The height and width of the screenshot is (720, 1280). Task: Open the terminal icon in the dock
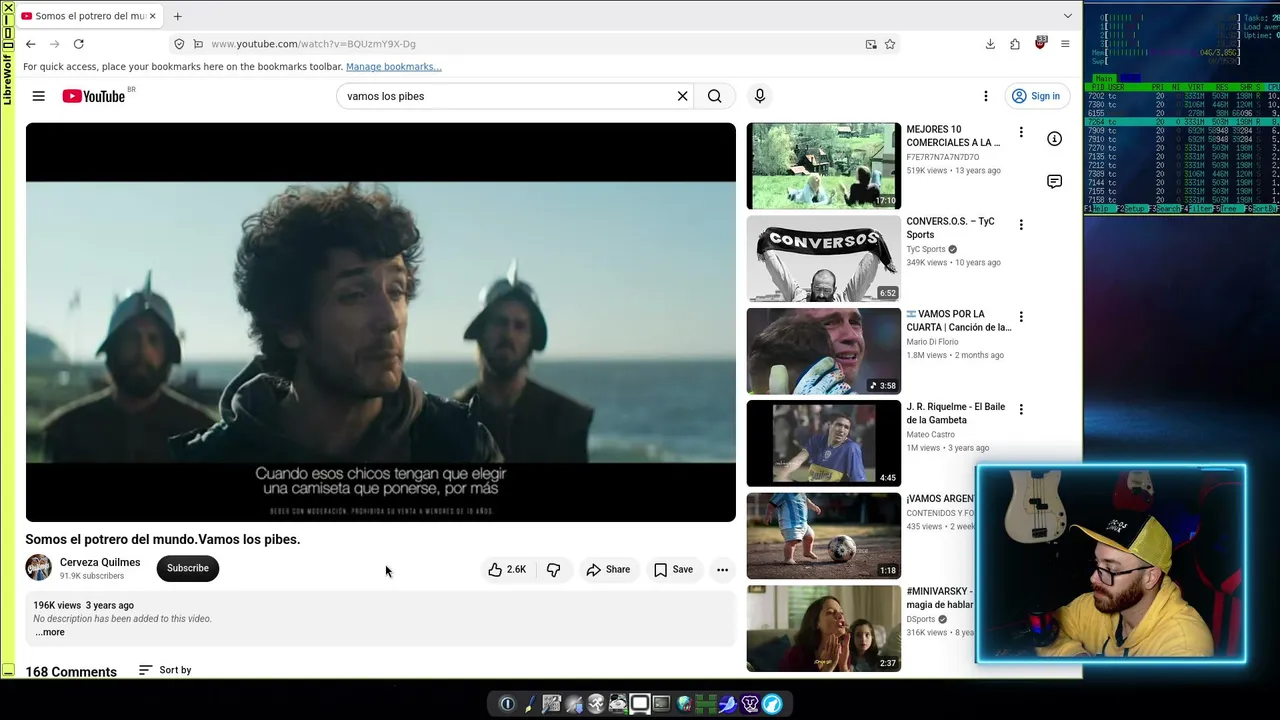pyautogui.click(x=662, y=704)
